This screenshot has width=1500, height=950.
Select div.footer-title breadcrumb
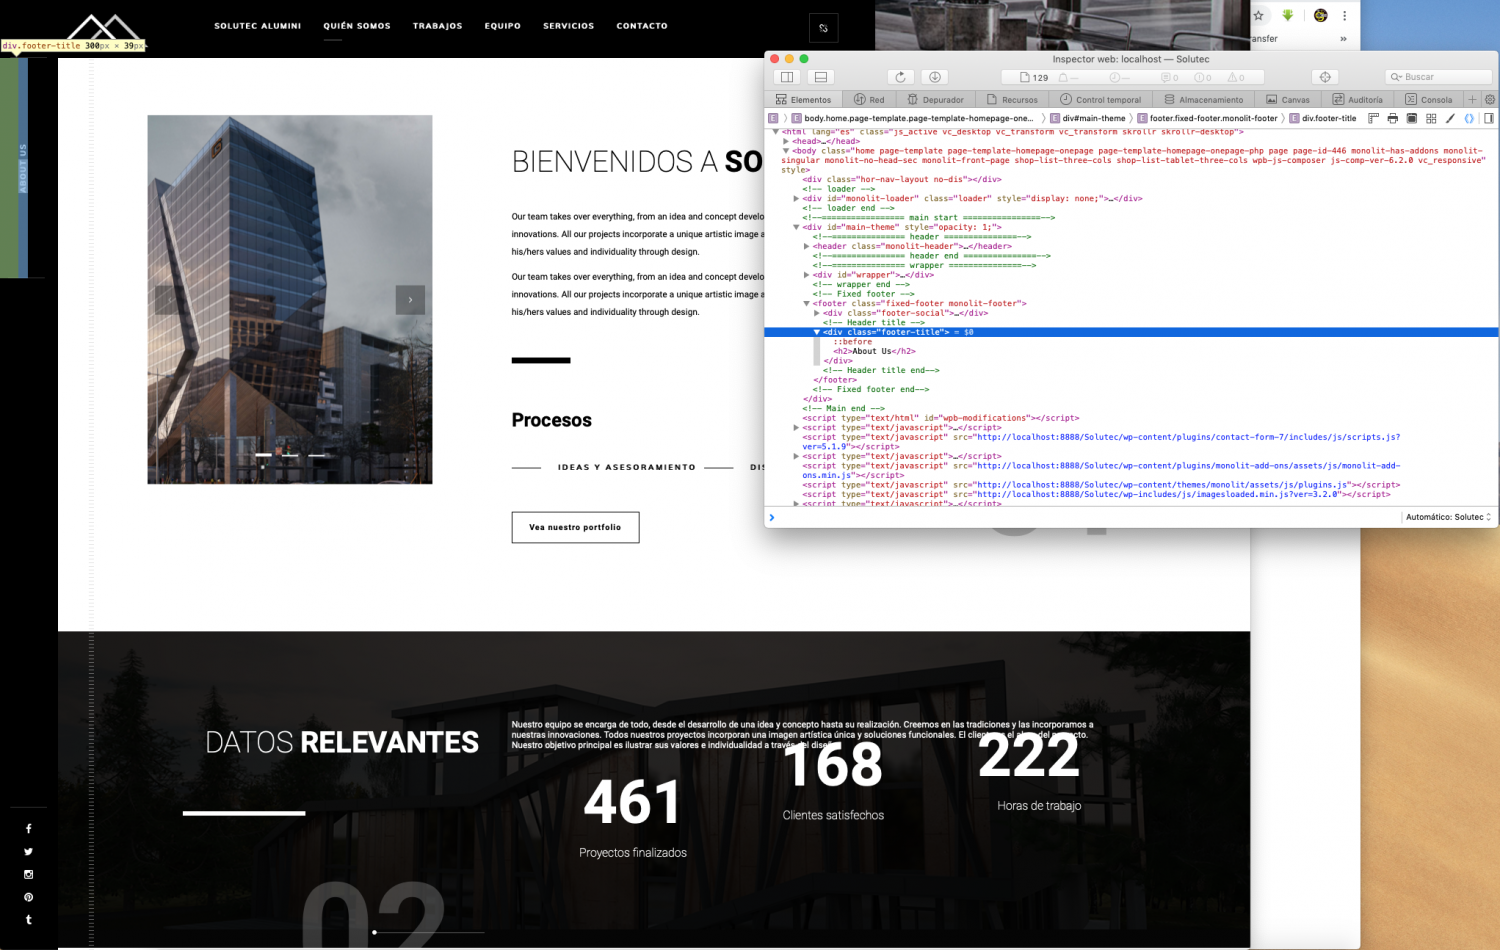(1323, 118)
